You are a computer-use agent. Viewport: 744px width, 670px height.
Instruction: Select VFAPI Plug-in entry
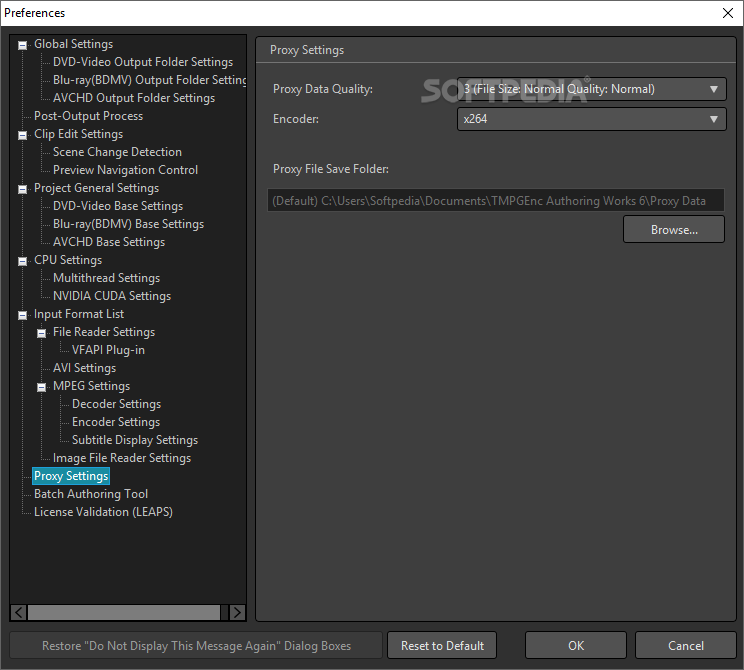point(108,350)
